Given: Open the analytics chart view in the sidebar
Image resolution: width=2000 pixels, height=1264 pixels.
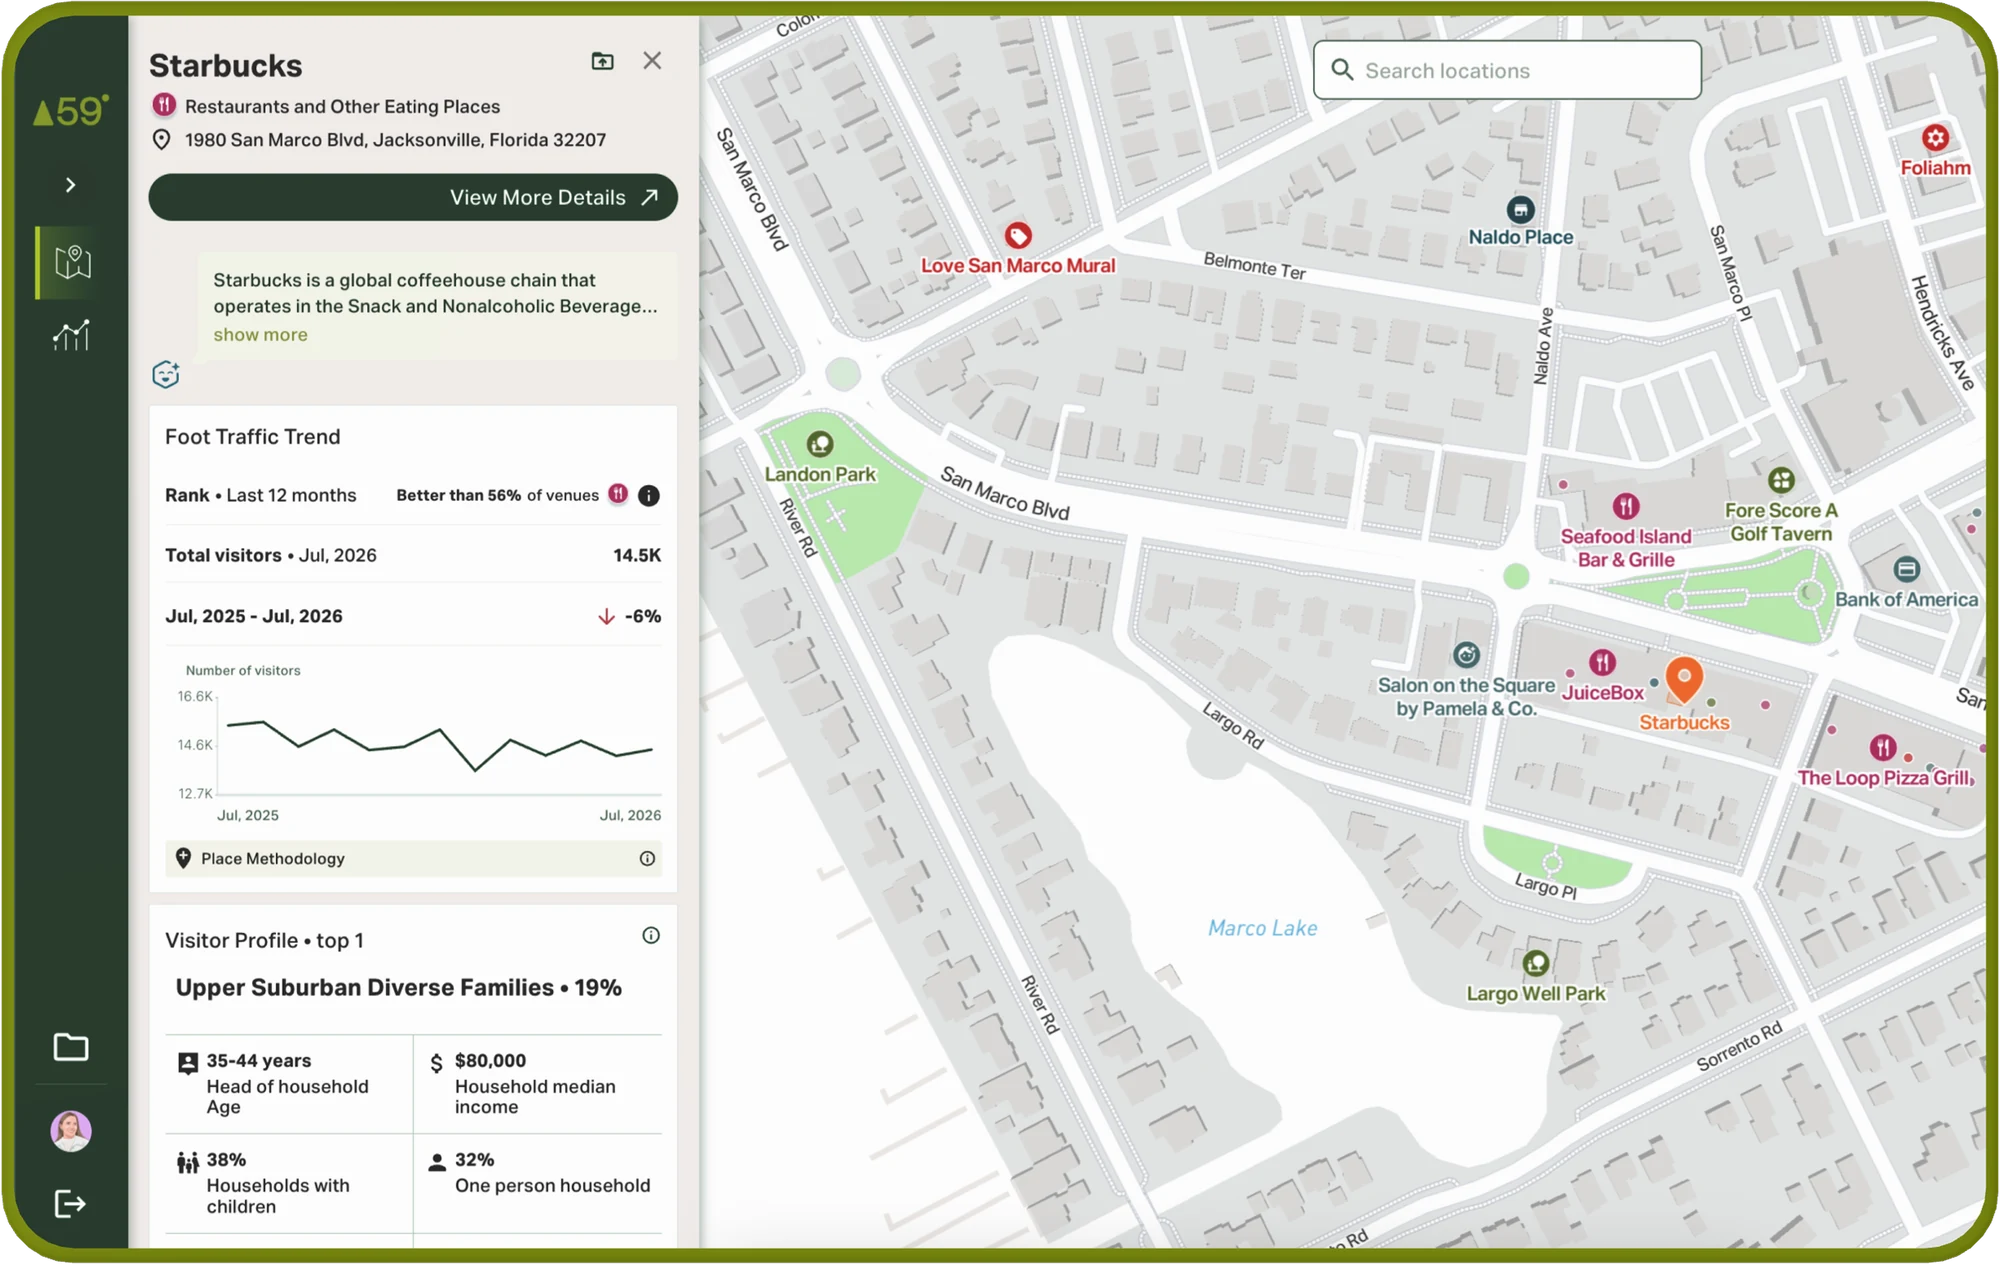Looking at the screenshot, I should (x=72, y=335).
